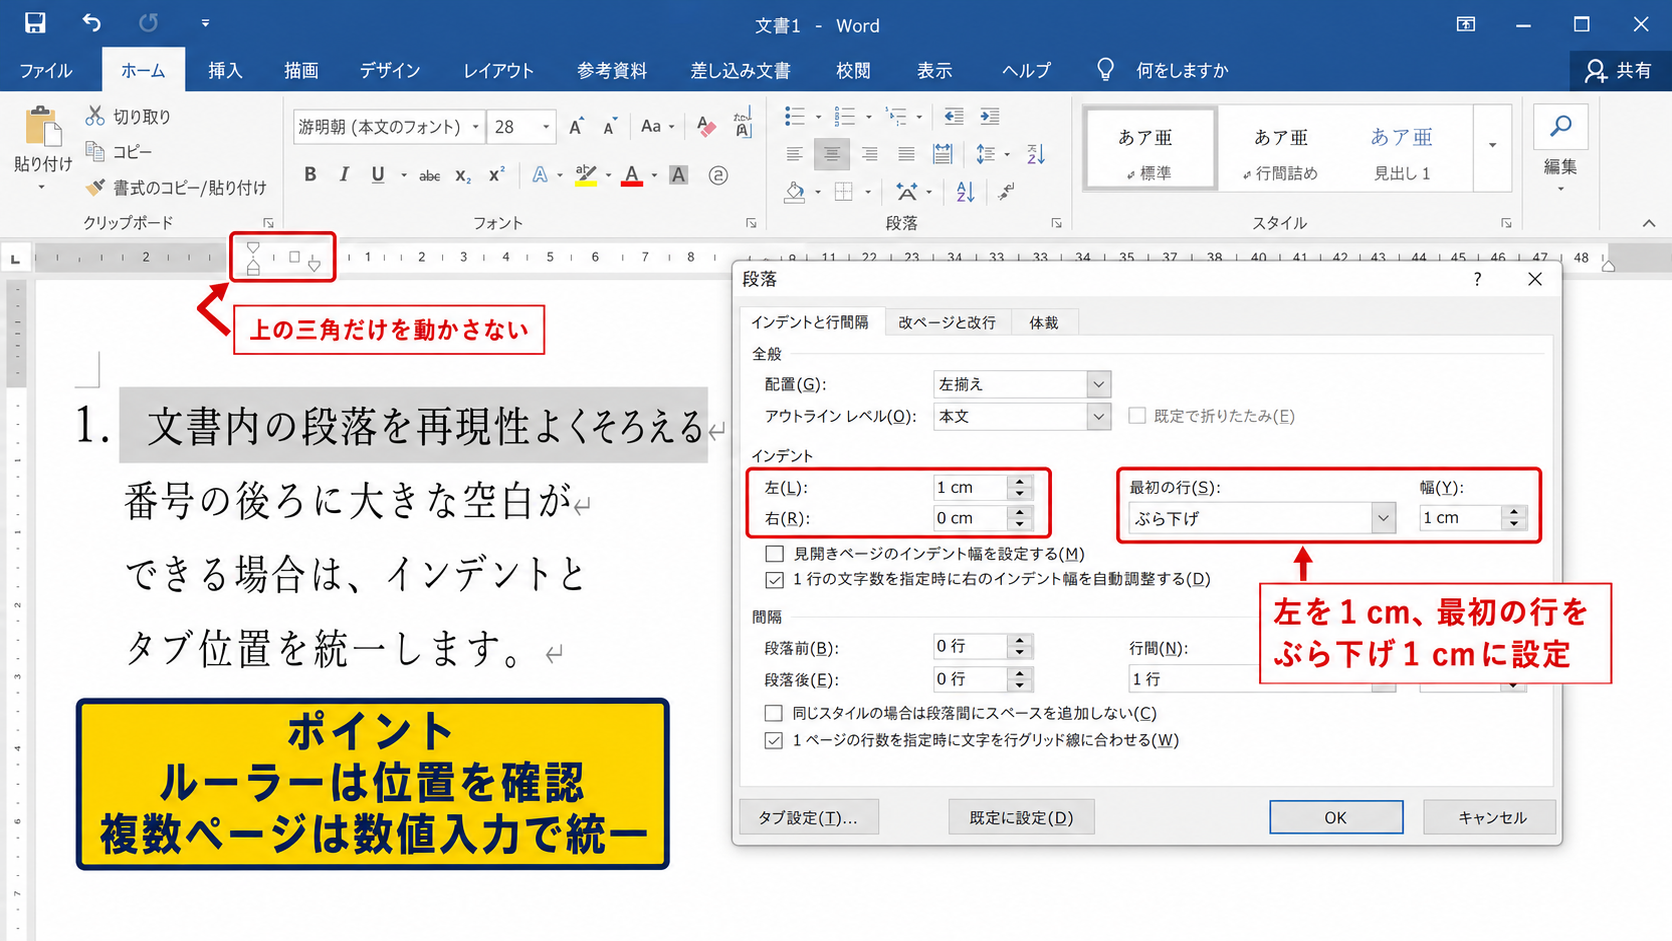Confirm dialog with the OK button
1672x941 pixels.
click(1336, 817)
